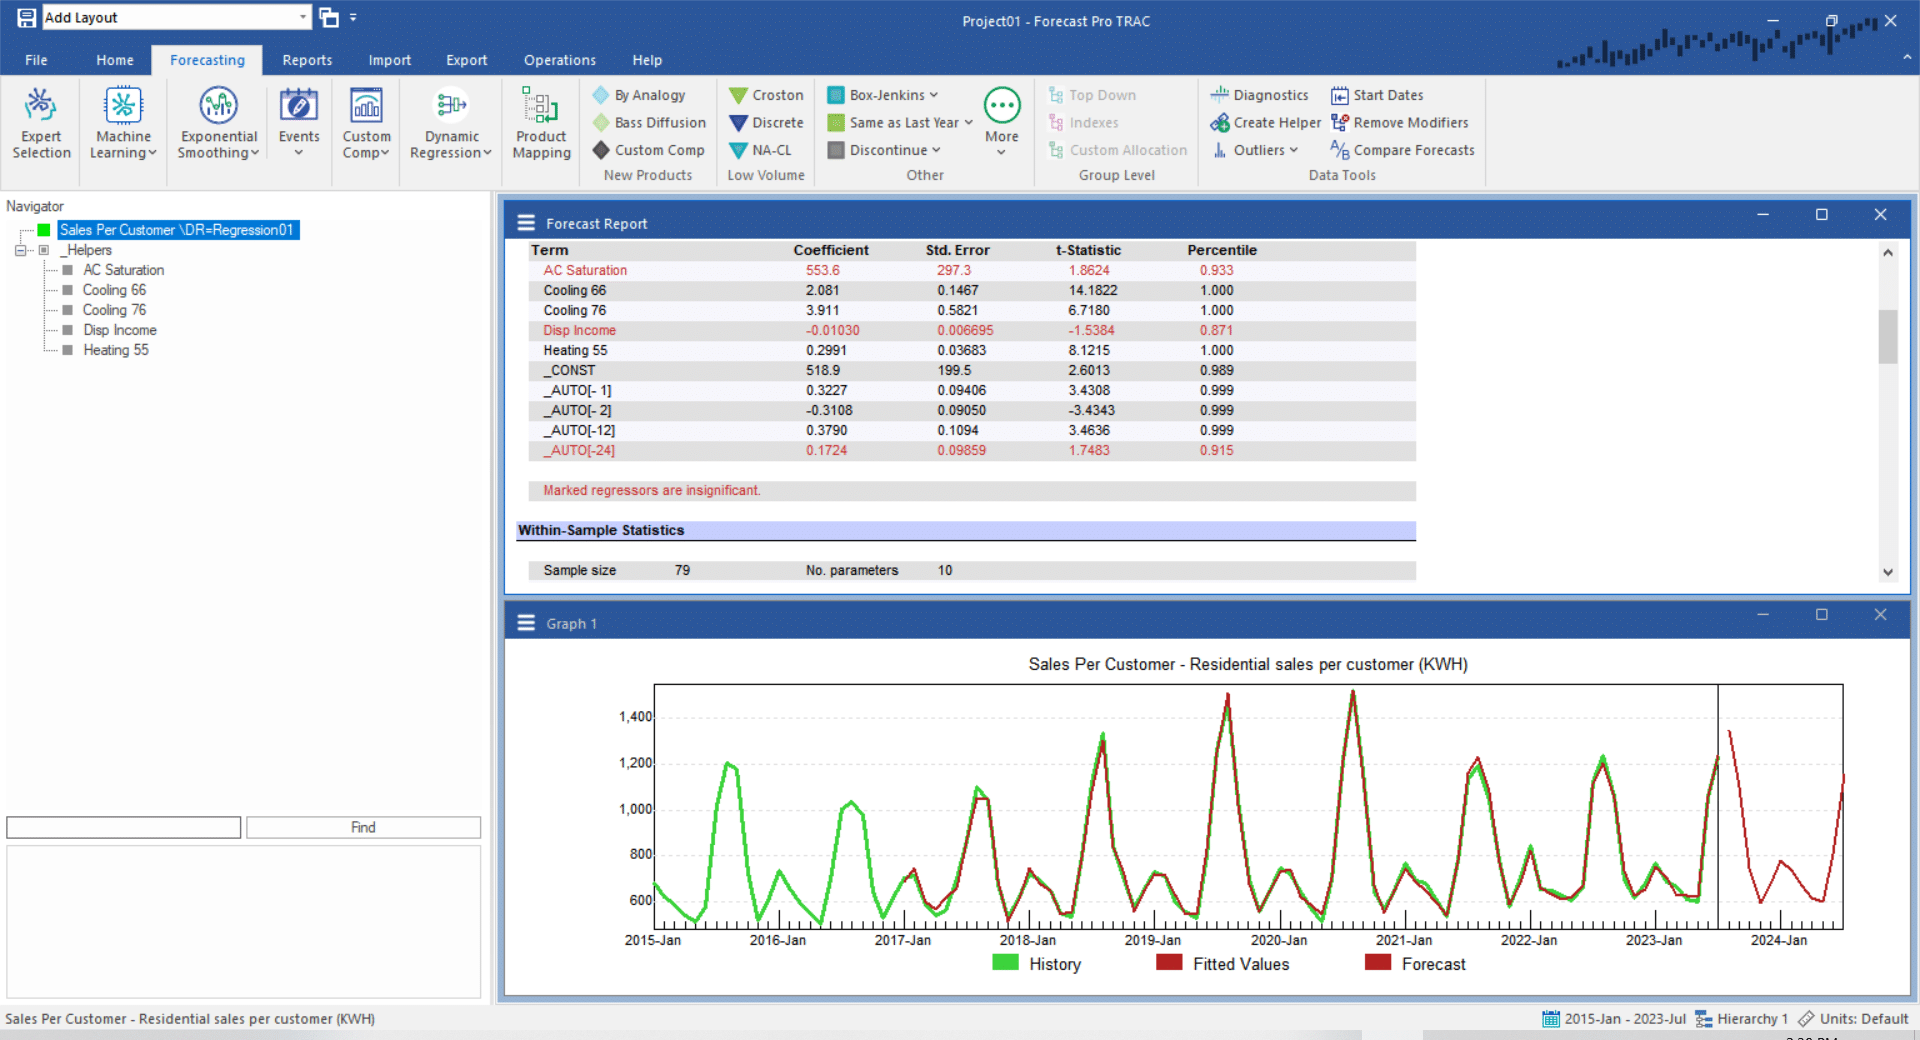Open the Forecast Report hamburger menu
Viewport: 1920px width, 1040px height.
[x=526, y=223]
